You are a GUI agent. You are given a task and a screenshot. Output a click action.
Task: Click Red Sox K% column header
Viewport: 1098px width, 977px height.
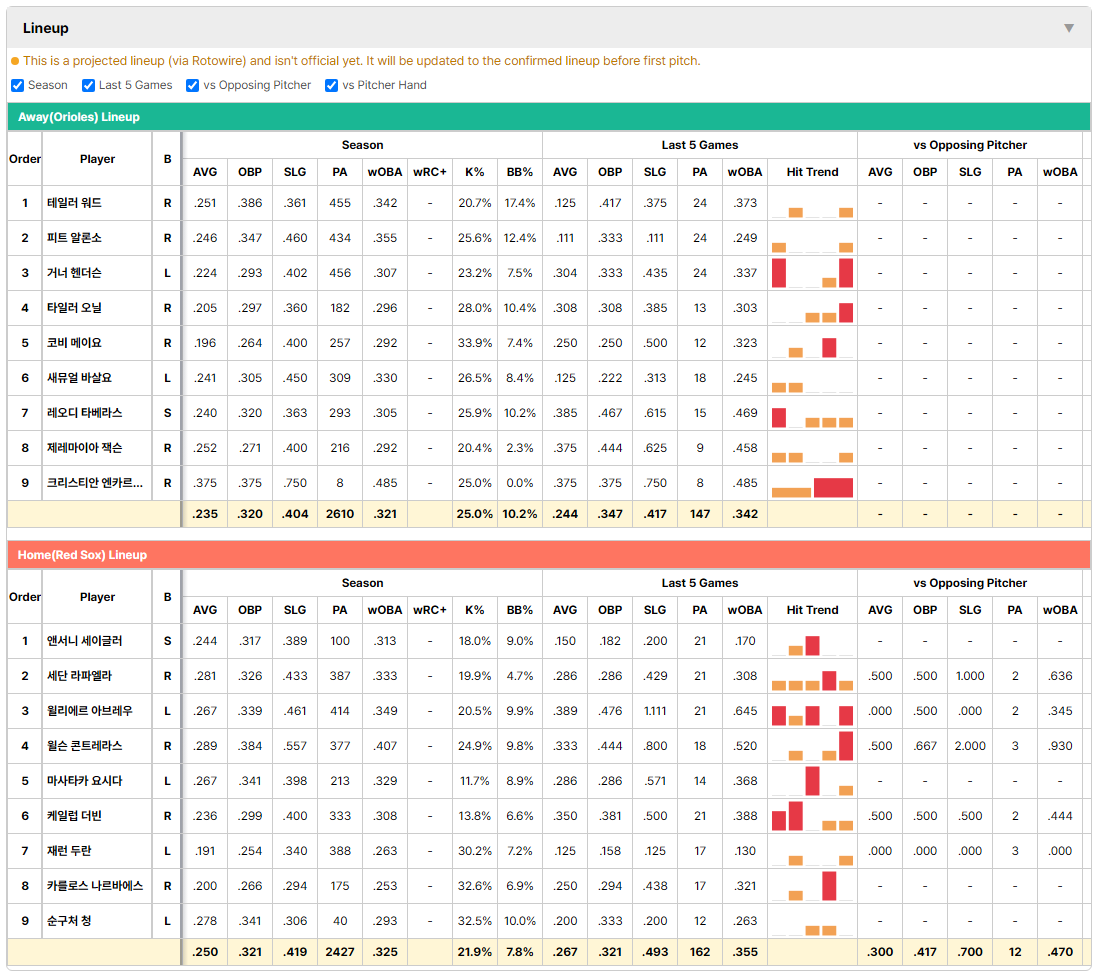click(475, 610)
